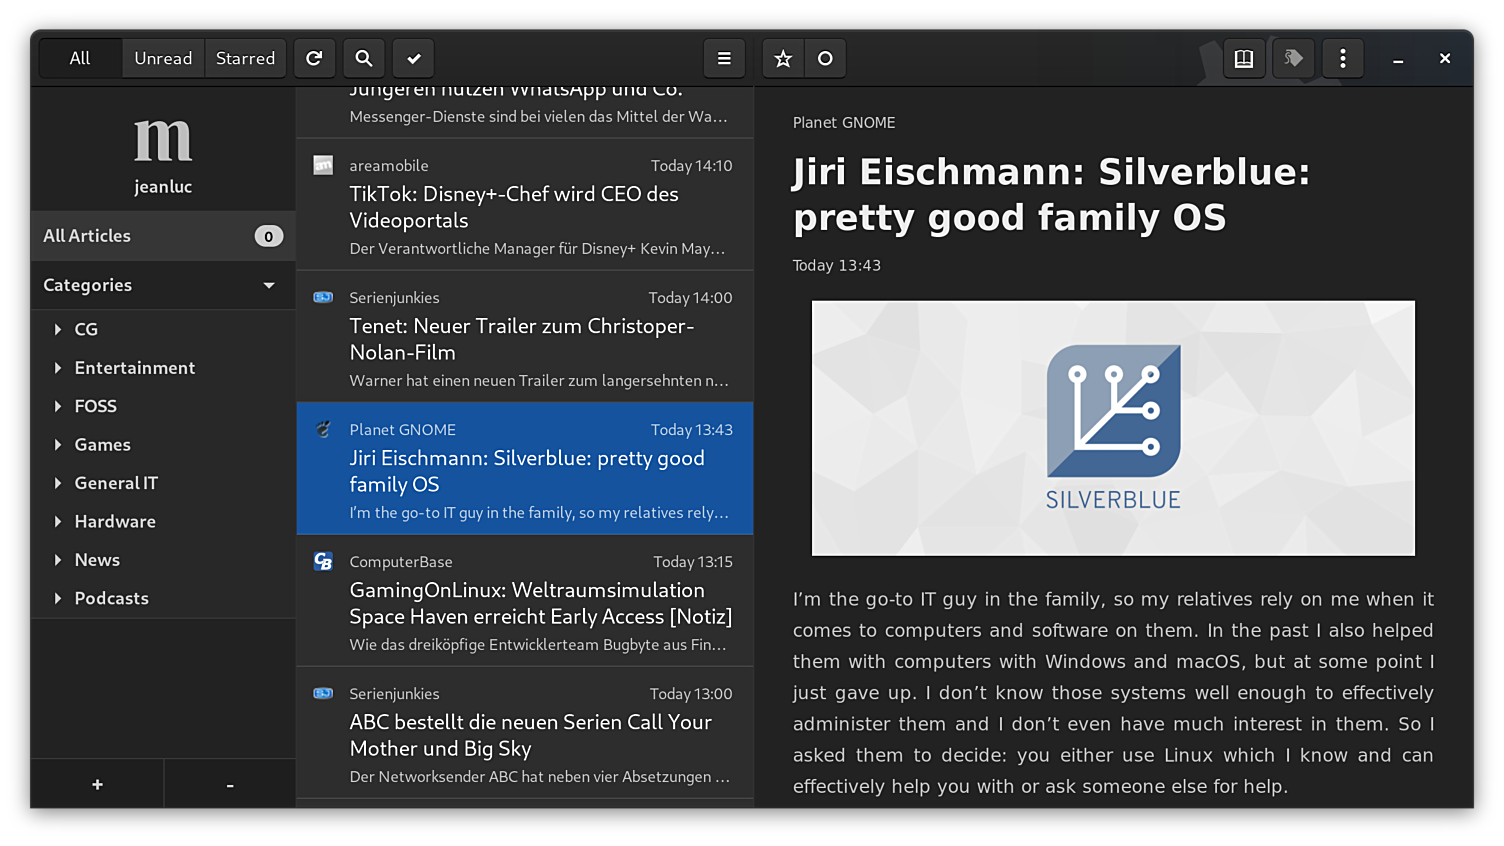
Task: Toggle star on the current article
Action: 783,59
